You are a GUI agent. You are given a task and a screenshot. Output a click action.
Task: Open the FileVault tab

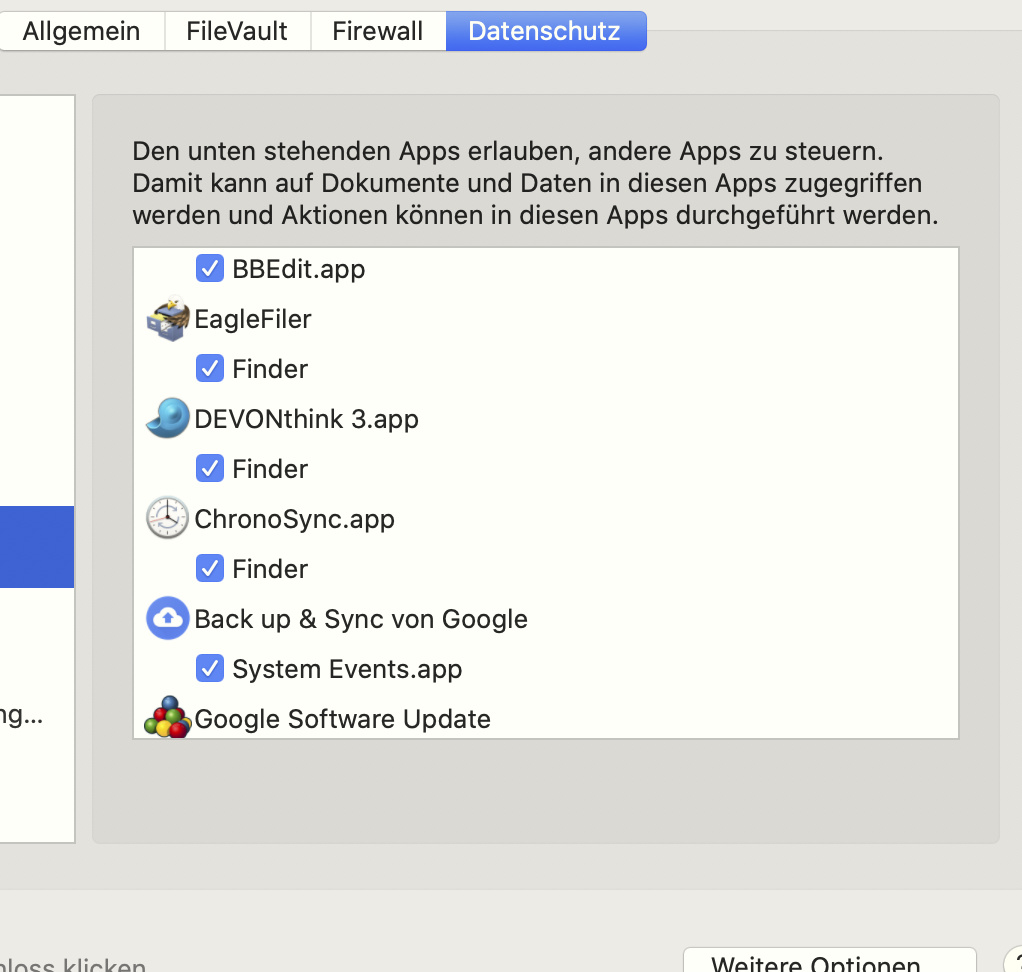pos(237,31)
